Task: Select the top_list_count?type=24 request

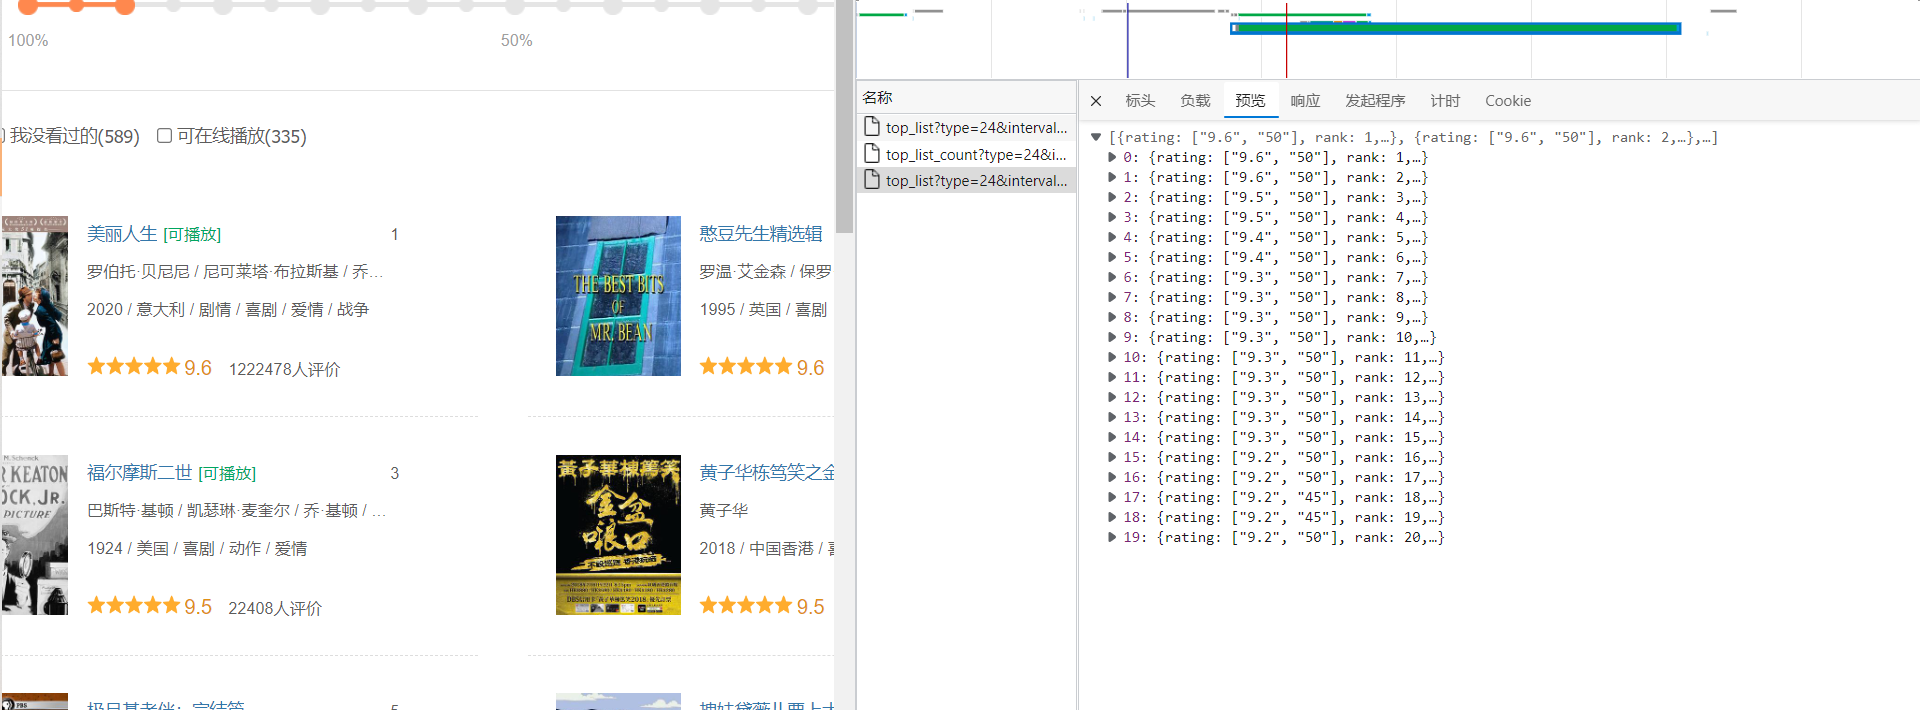Action: coord(968,154)
